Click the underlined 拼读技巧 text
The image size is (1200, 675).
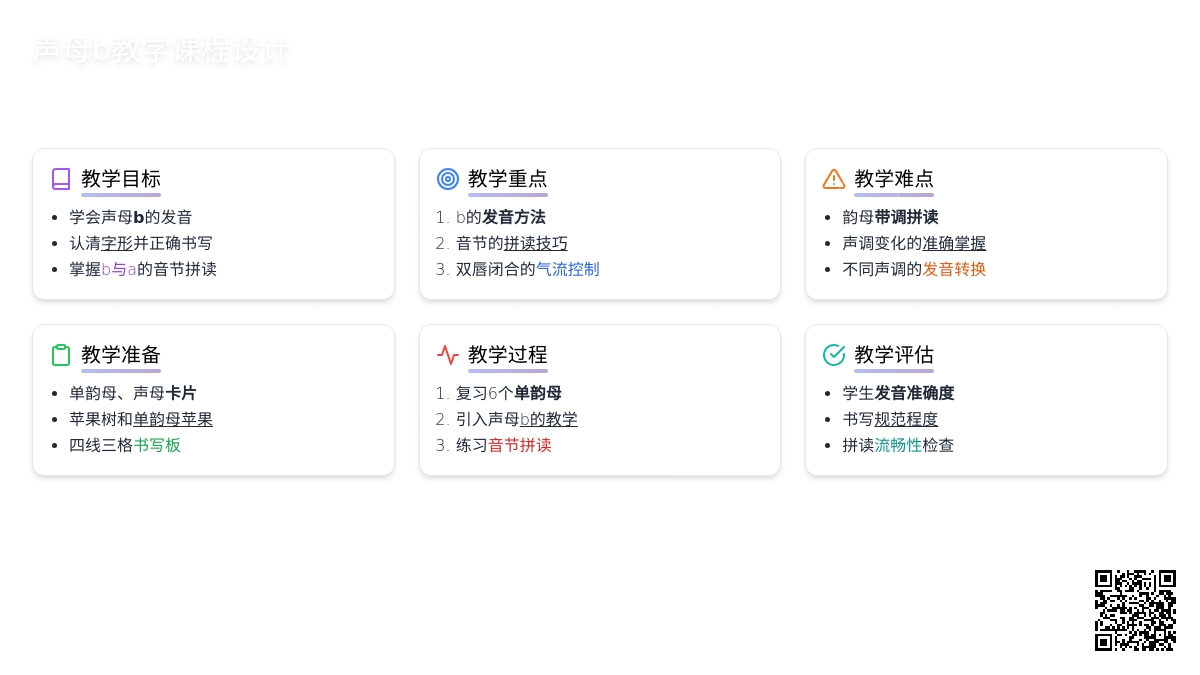(536, 243)
